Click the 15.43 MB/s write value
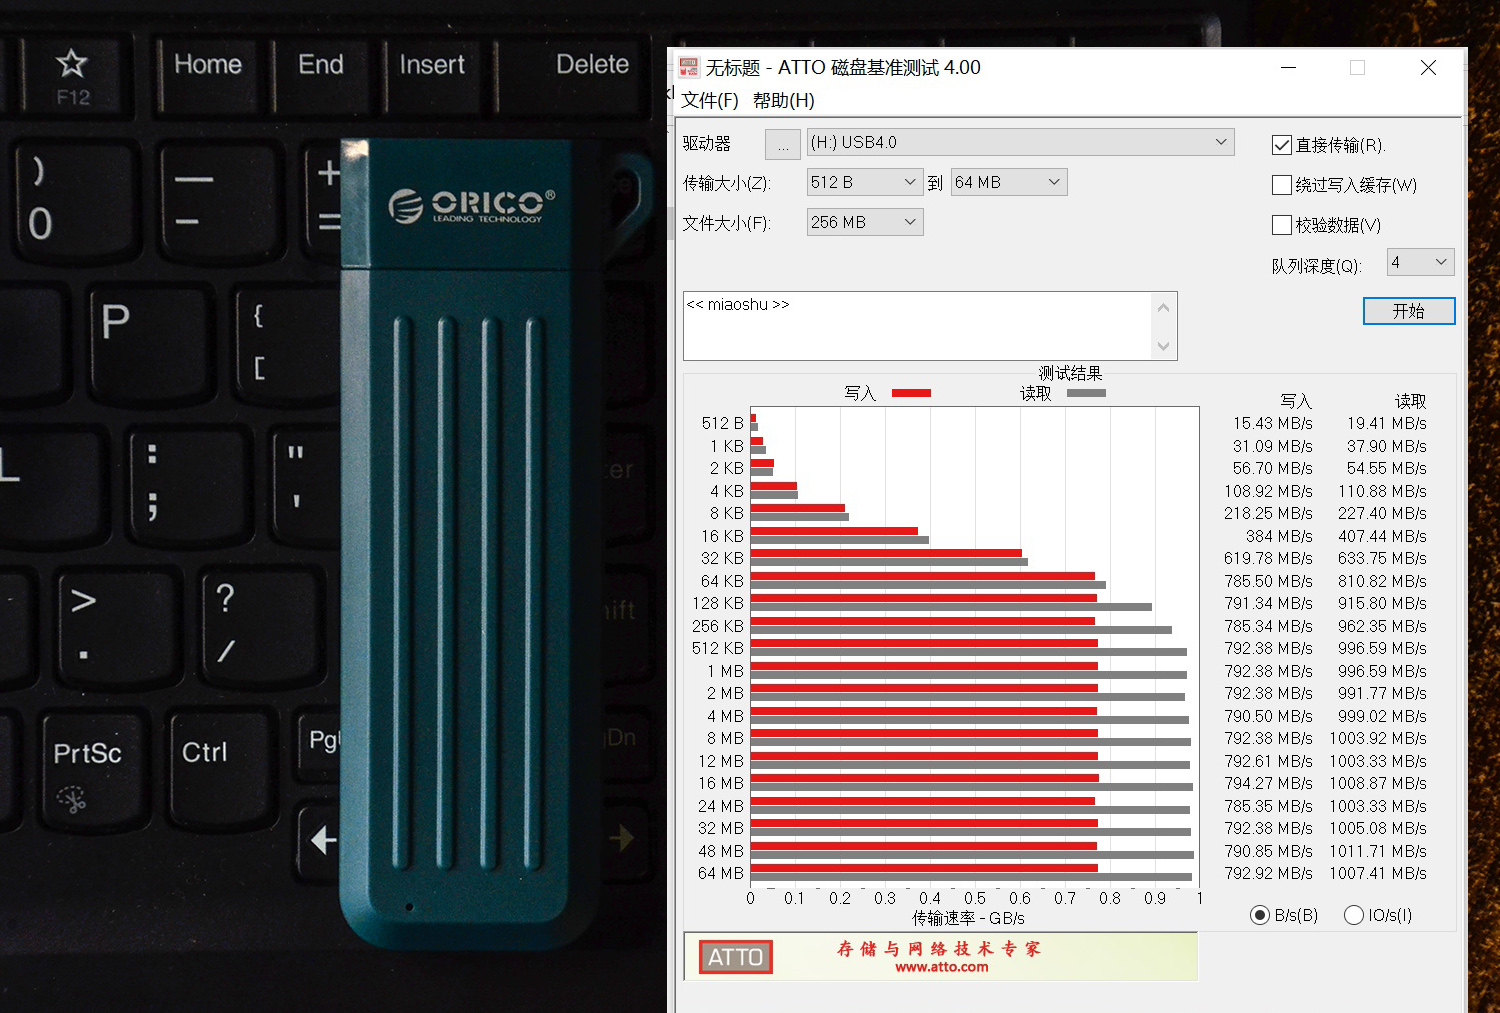Image resolution: width=1500 pixels, height=1013 pixels. click(1273, 423)
